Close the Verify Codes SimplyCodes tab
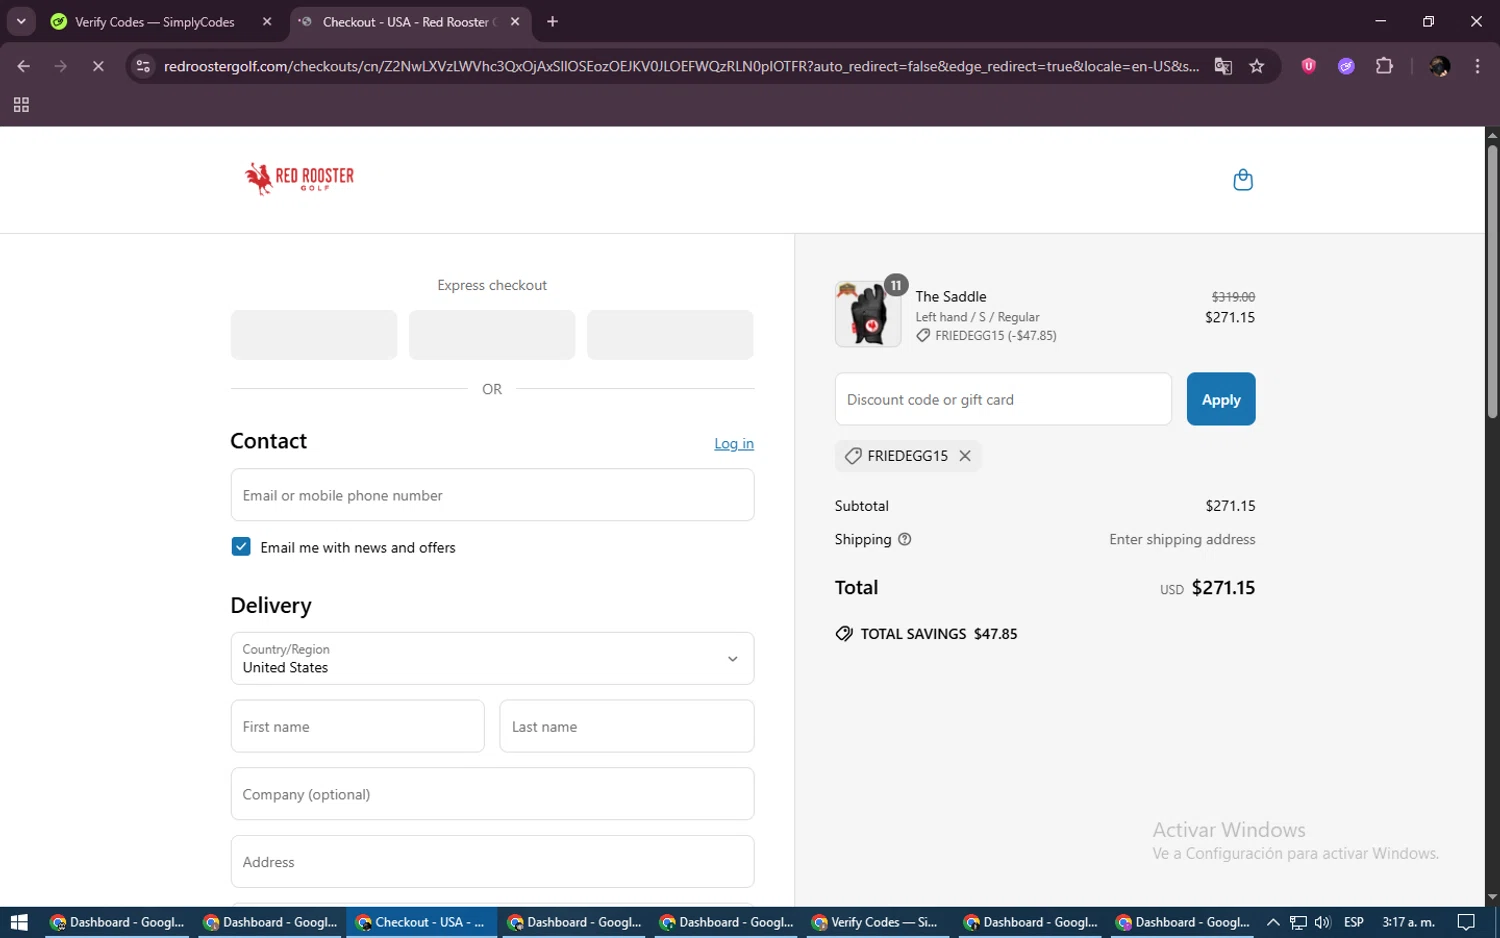 click(x=267, y=21)
